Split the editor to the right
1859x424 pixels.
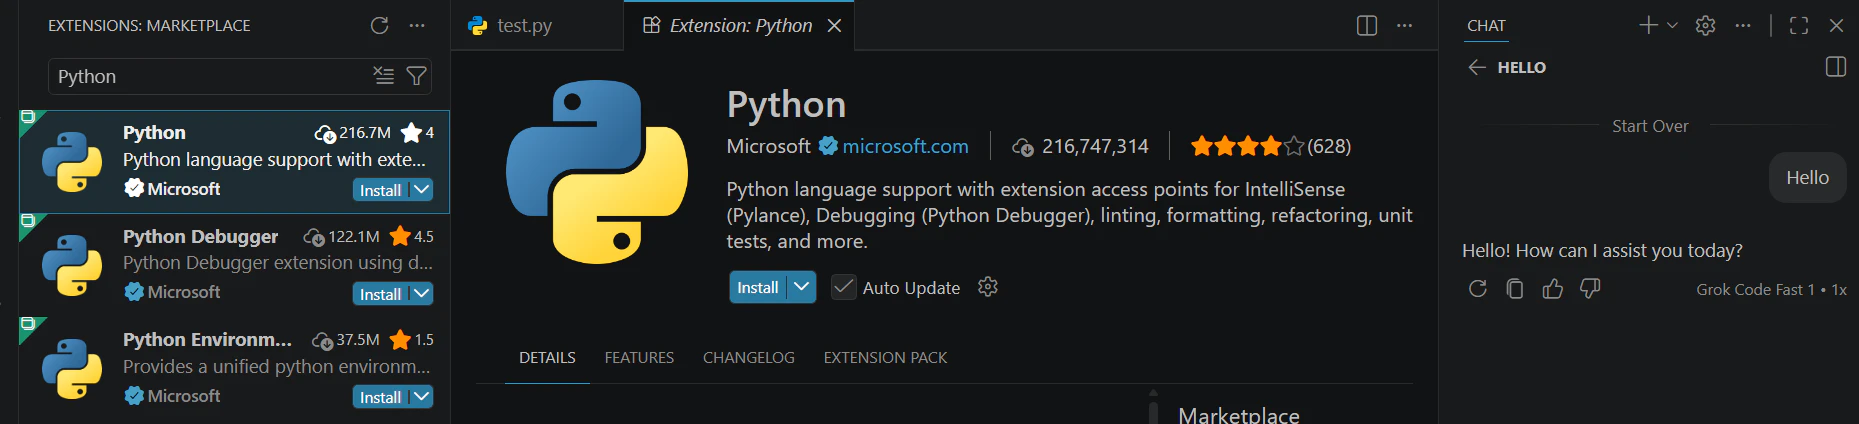click(x=1367, y=25)
